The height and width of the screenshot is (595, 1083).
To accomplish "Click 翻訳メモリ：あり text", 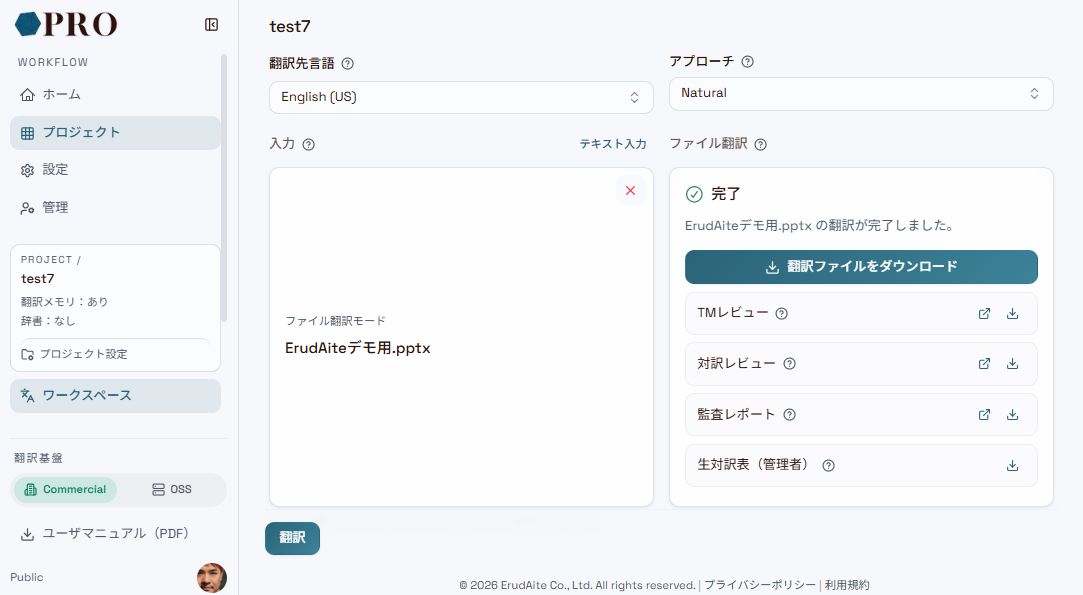I will click(64, 302).
